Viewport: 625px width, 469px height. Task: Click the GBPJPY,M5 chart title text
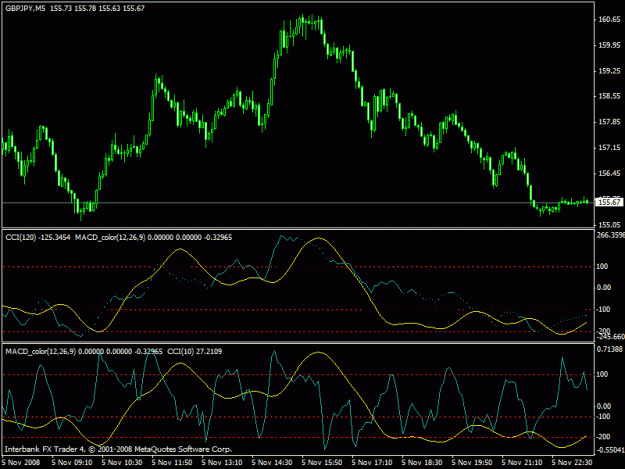(25, 8)
